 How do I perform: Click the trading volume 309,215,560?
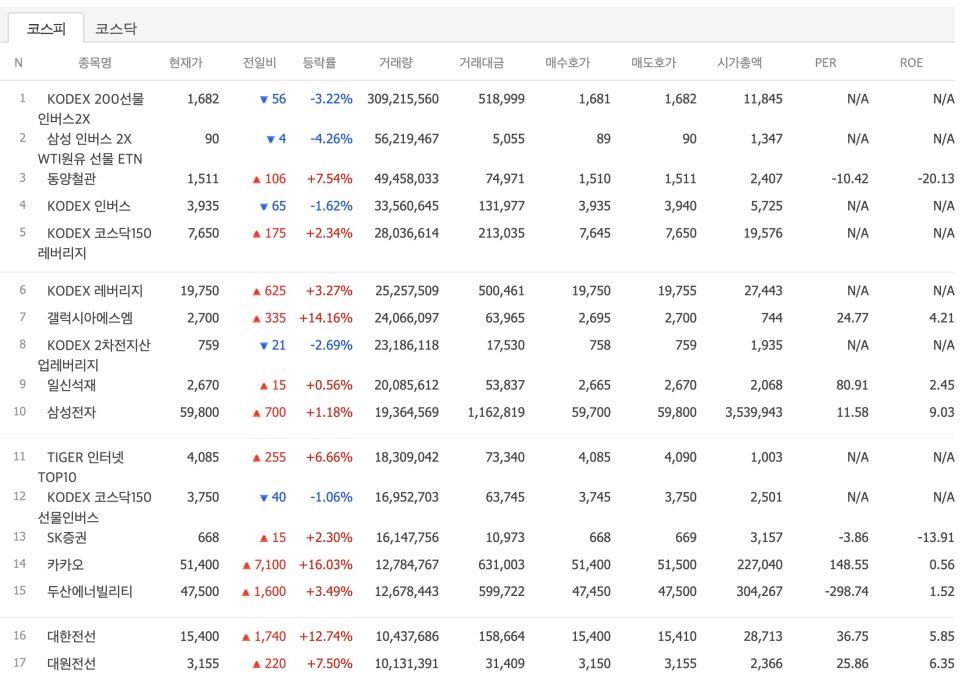[403, 99]
